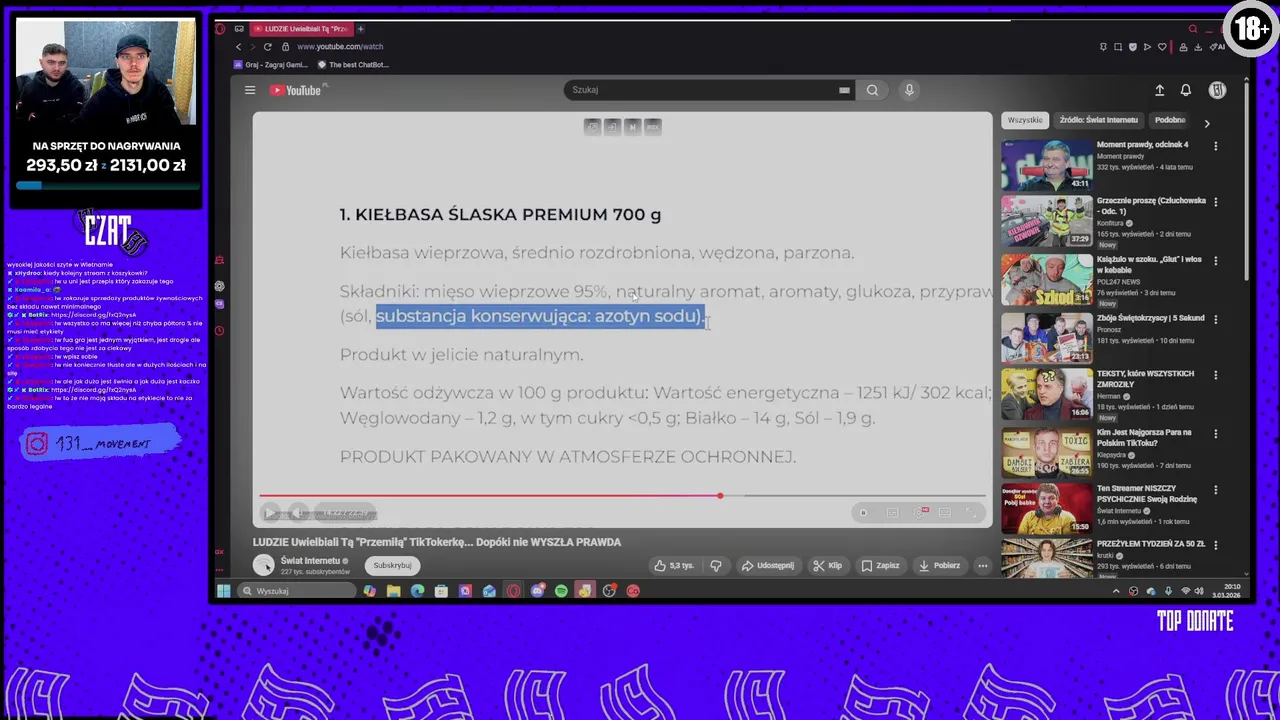The width and height of the screenshot is (1280, 720).
Task: Click the www.youtube.com/watch address bar
Action: point(340,47)
